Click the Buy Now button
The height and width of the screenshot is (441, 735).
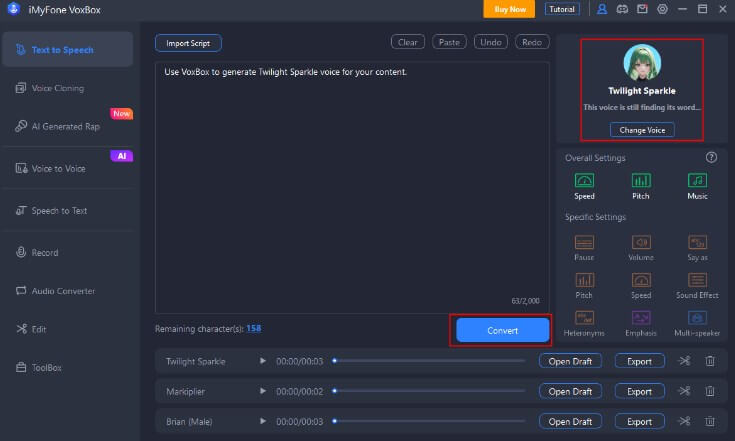pos(510,9)
